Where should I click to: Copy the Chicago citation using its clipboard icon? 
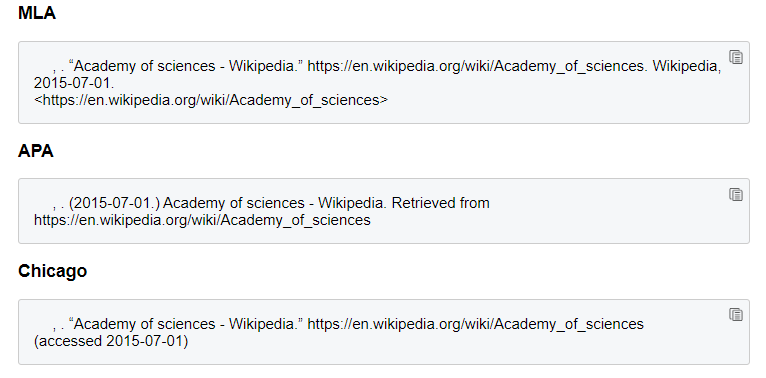pos(736,315)
